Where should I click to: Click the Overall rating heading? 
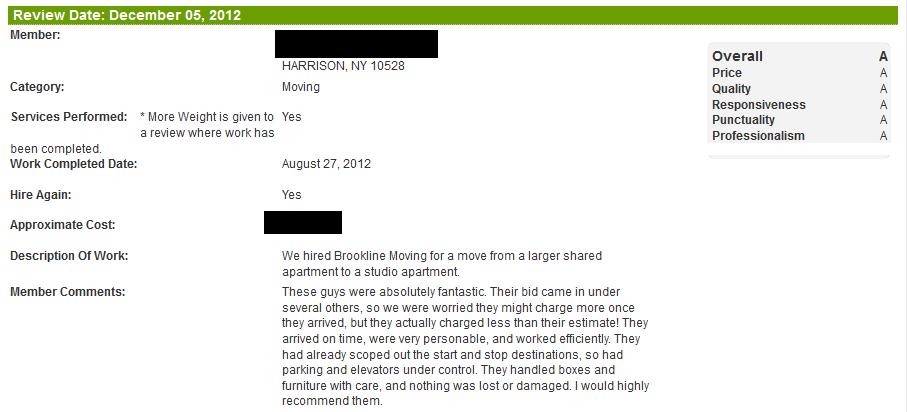point(738,56)
